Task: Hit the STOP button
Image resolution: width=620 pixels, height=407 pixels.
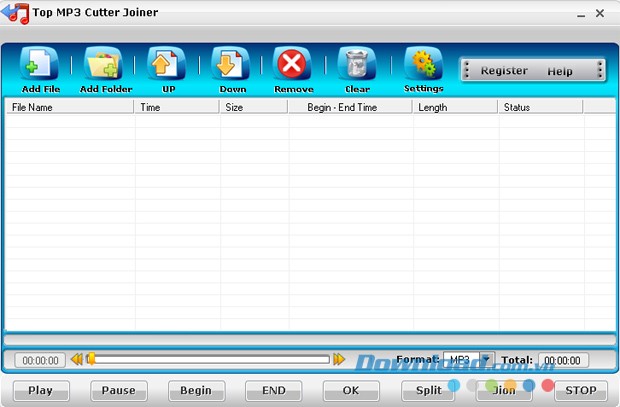Action: coord(581,390)
